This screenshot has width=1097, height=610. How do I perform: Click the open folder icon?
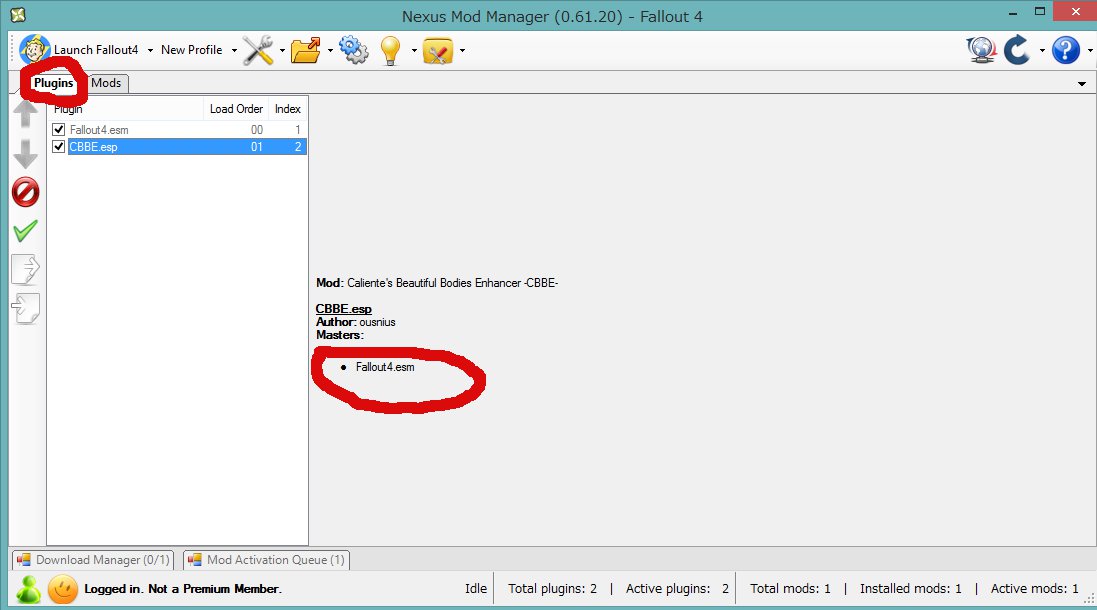coord(306,50)
